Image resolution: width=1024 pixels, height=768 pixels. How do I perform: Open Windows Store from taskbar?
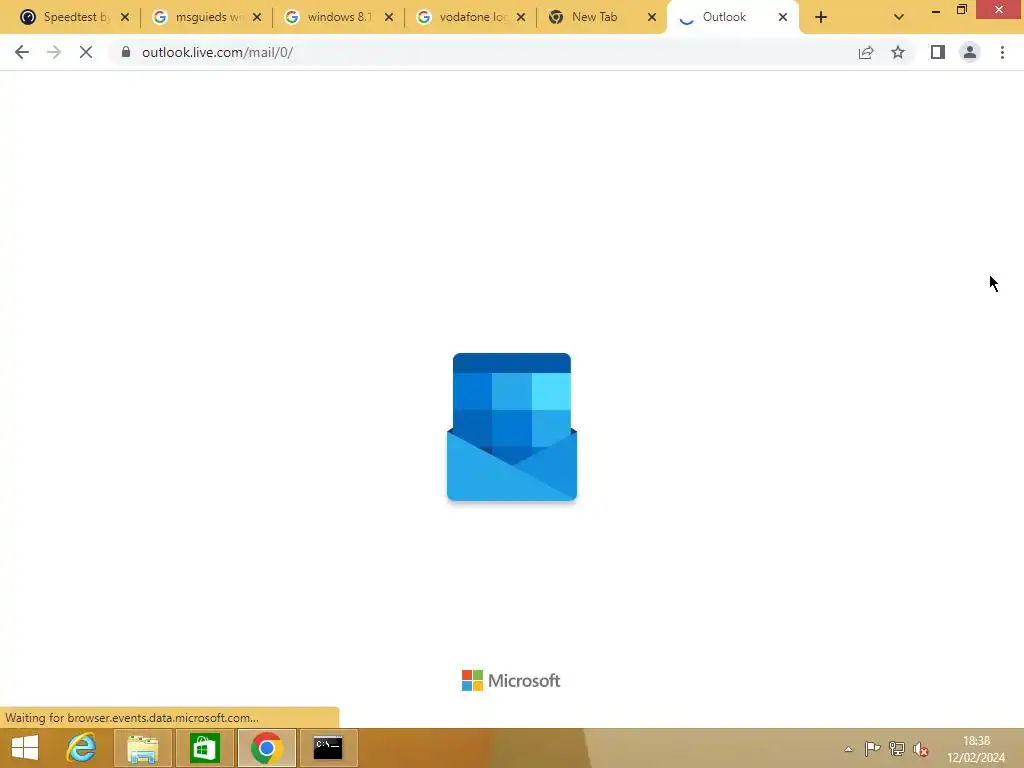point(204,748)
